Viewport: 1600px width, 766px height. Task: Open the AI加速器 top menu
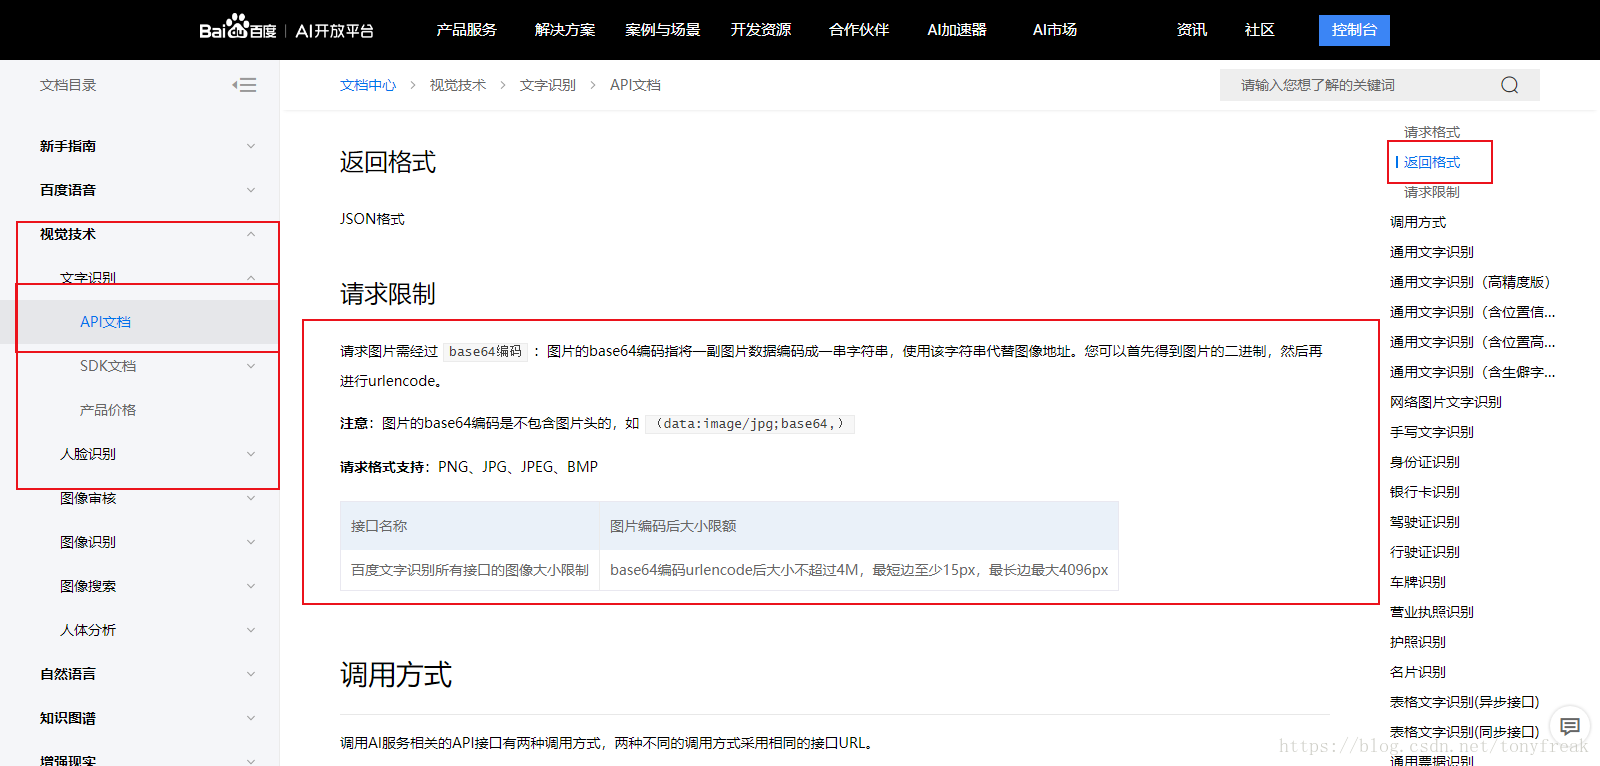pos(957,30)
